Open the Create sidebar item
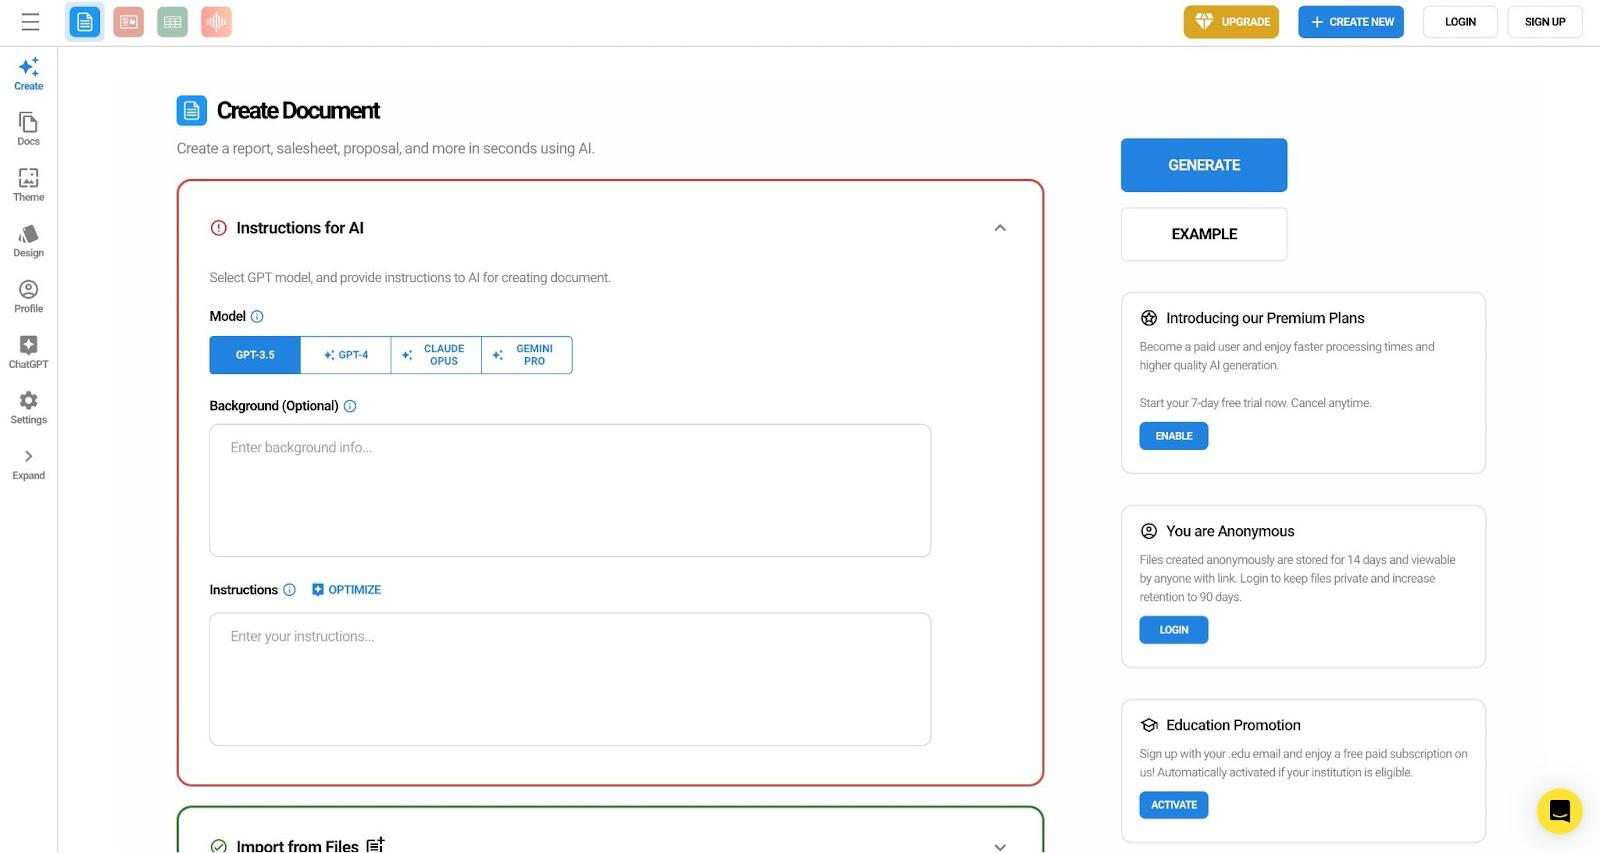Screen dimensions: 1600x853 29,74
